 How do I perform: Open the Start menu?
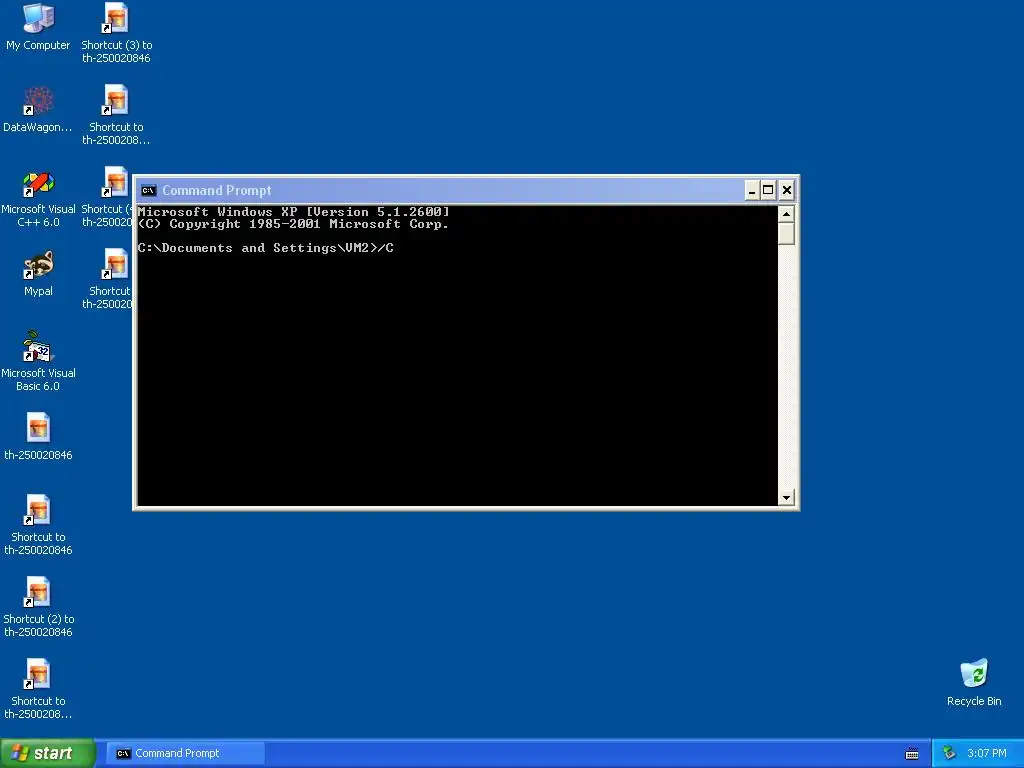pos(48,753)
